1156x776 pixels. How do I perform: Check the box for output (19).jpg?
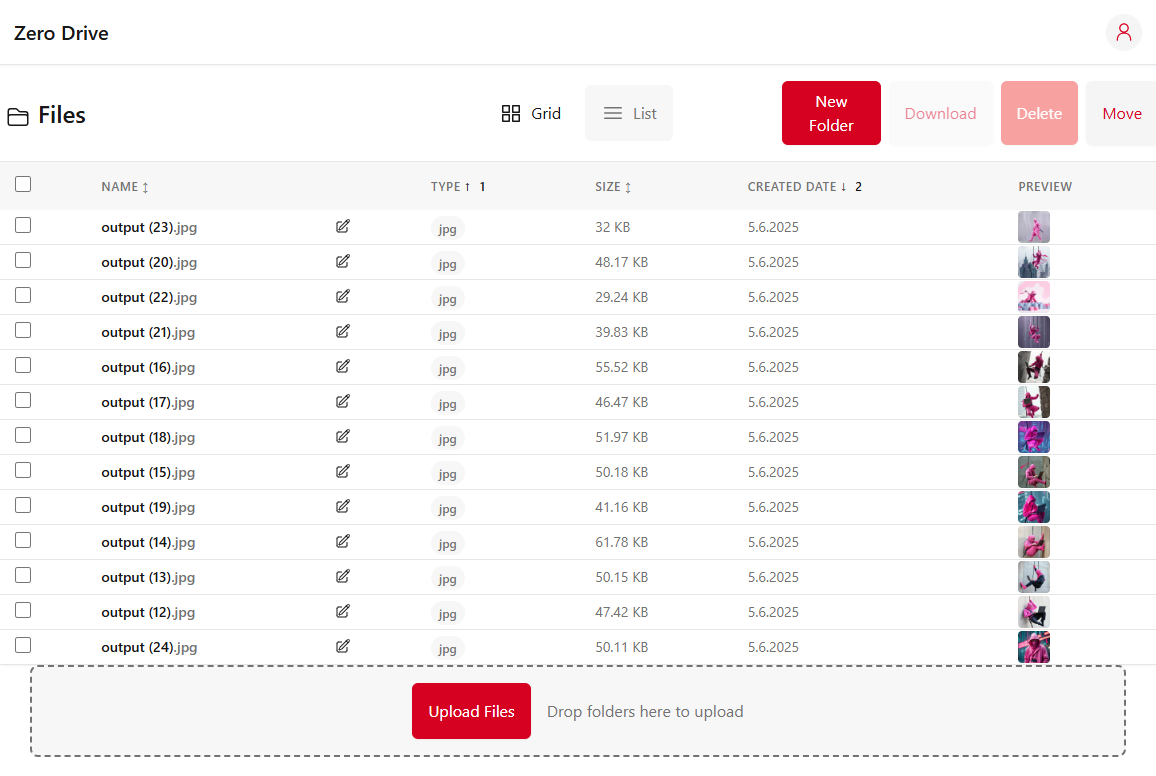[23, 505]
